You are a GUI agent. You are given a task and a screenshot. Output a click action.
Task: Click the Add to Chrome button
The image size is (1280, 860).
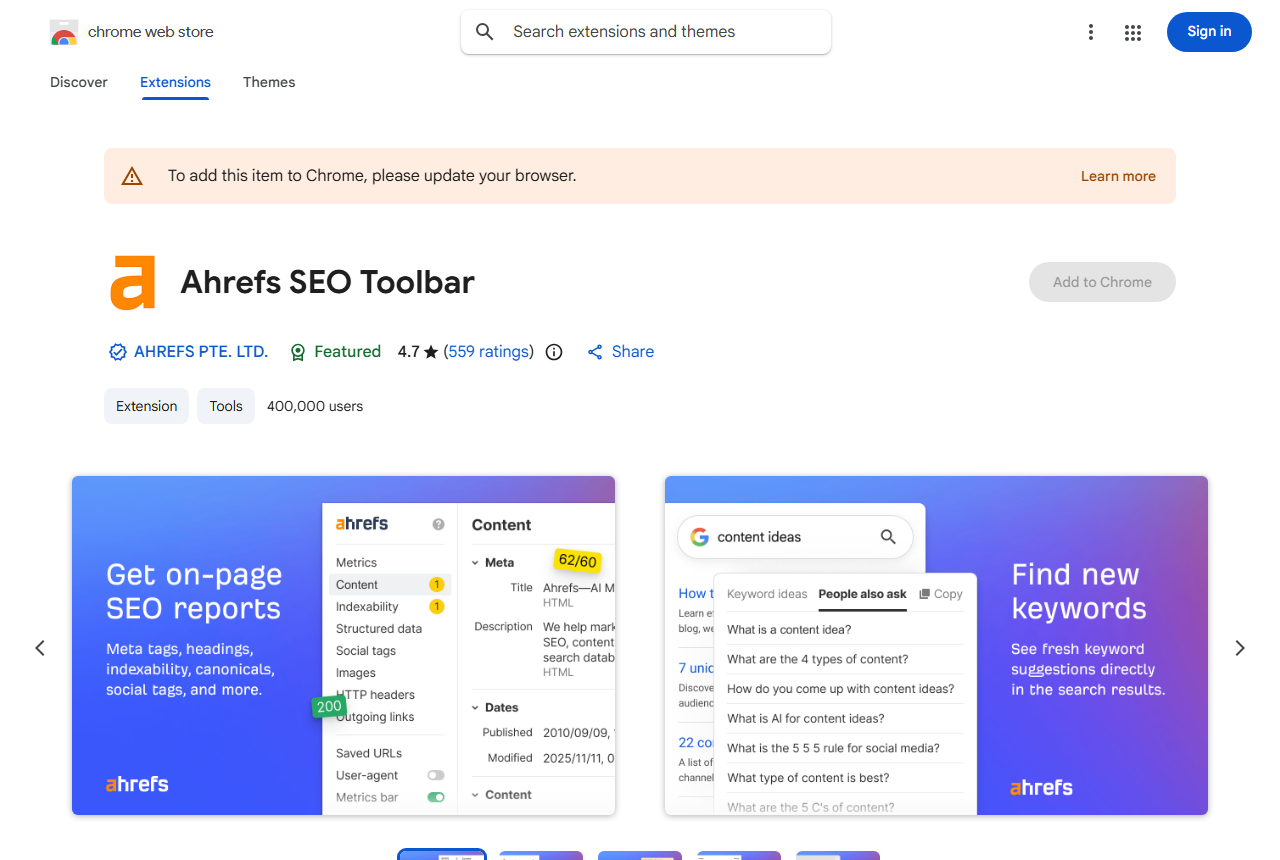pos(1102,282)
